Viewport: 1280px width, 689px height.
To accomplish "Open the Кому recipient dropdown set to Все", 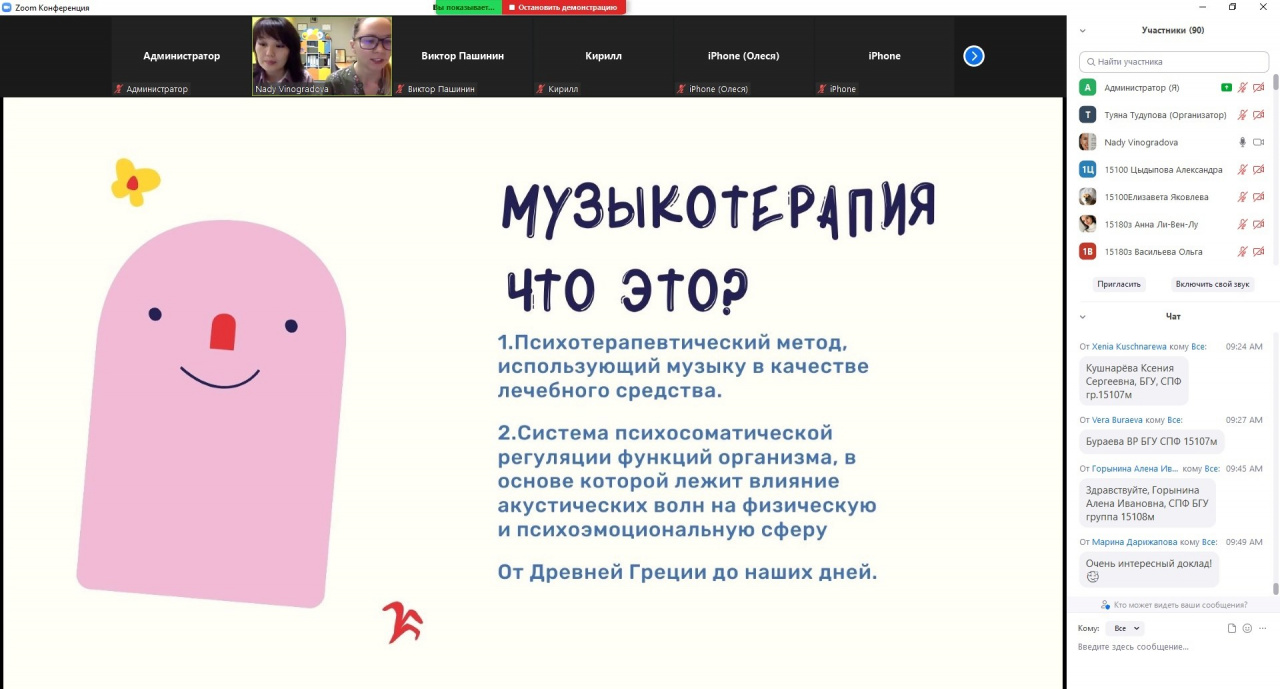I will click(x=1125, y=629).
